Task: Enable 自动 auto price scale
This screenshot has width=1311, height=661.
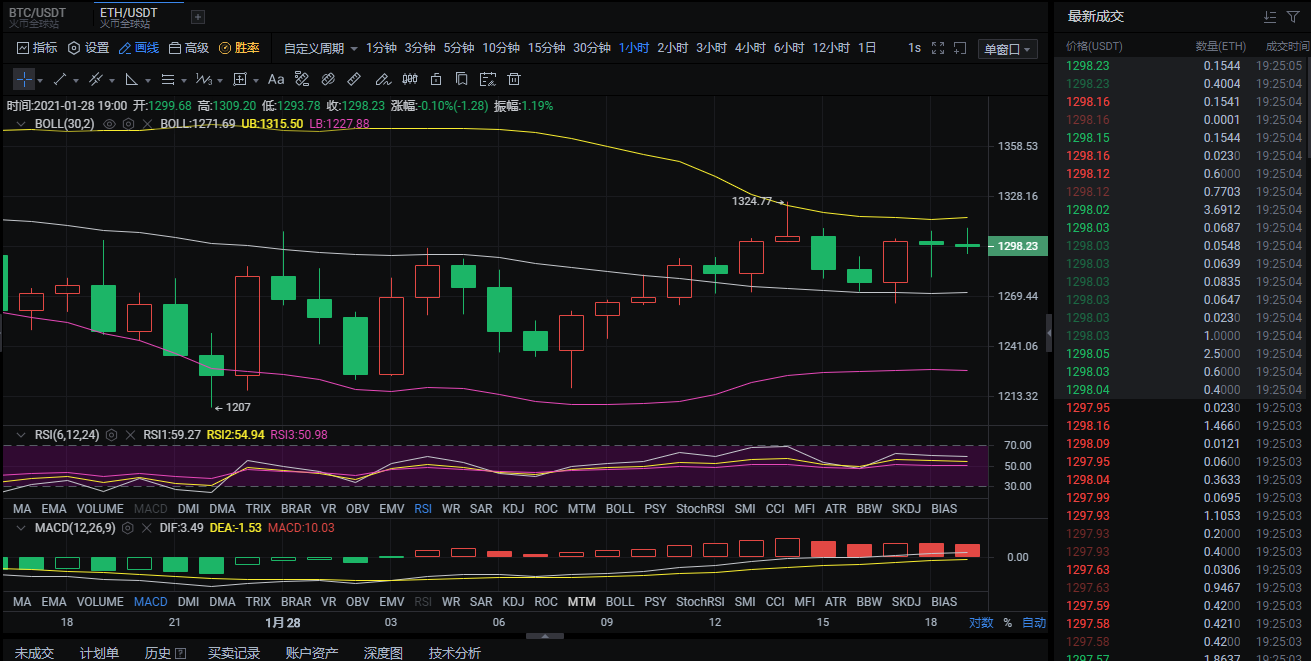Action: tap(1034, 621)
